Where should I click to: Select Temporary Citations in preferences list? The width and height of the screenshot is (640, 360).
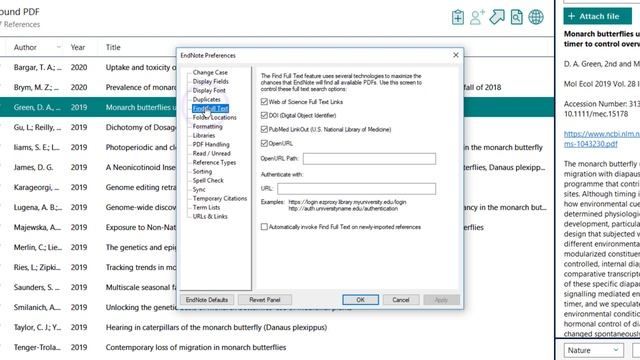220,198
